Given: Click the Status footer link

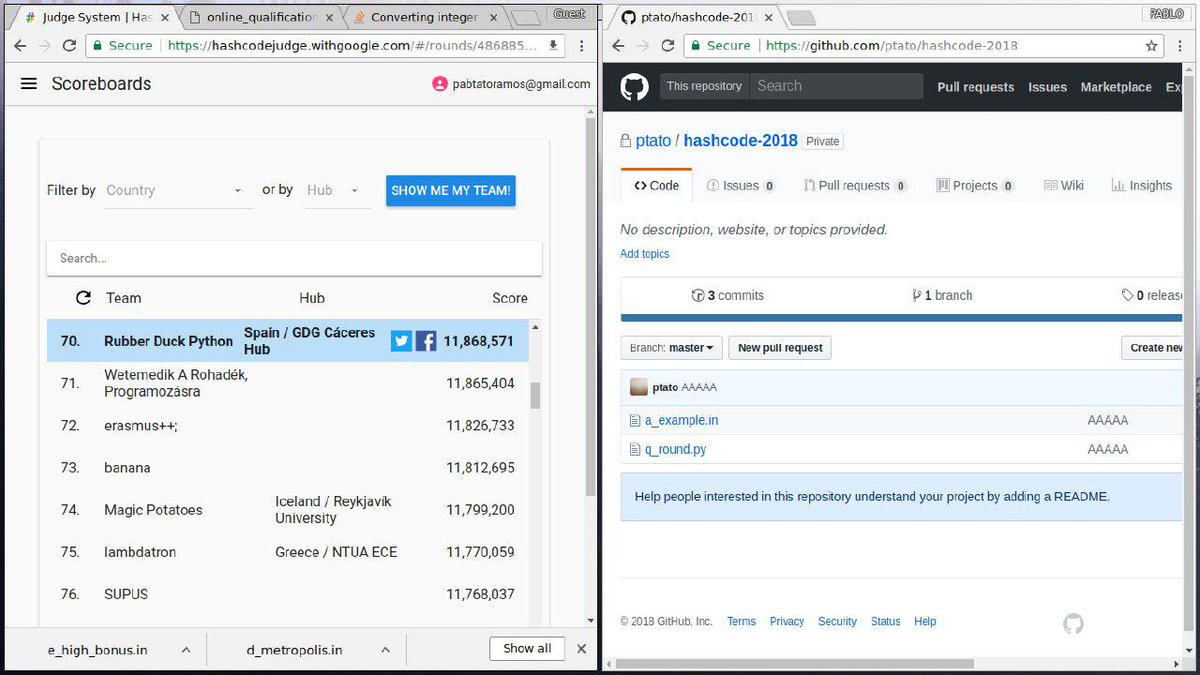Looking at the screenshot, I should pos(885,622).
